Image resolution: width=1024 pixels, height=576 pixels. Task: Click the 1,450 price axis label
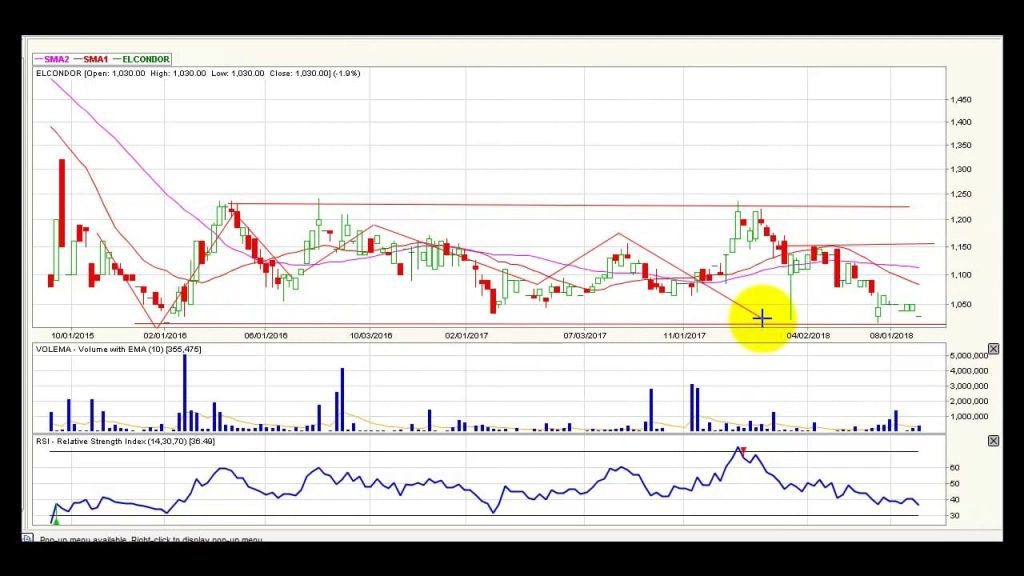961,100
